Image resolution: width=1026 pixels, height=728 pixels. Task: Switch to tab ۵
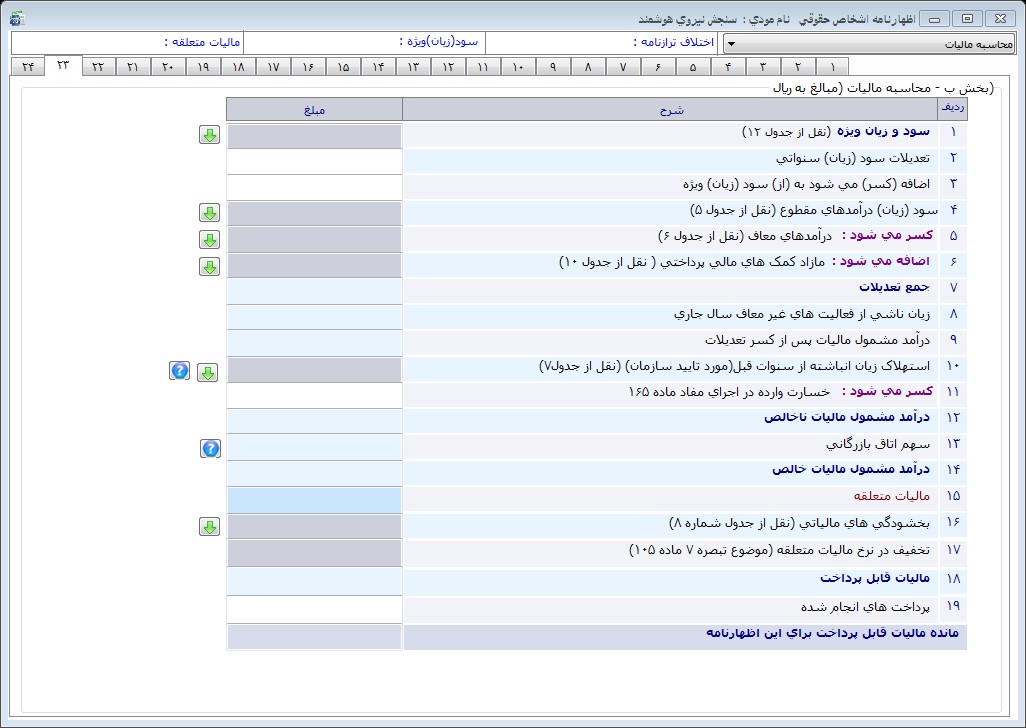tap(693, 67)
